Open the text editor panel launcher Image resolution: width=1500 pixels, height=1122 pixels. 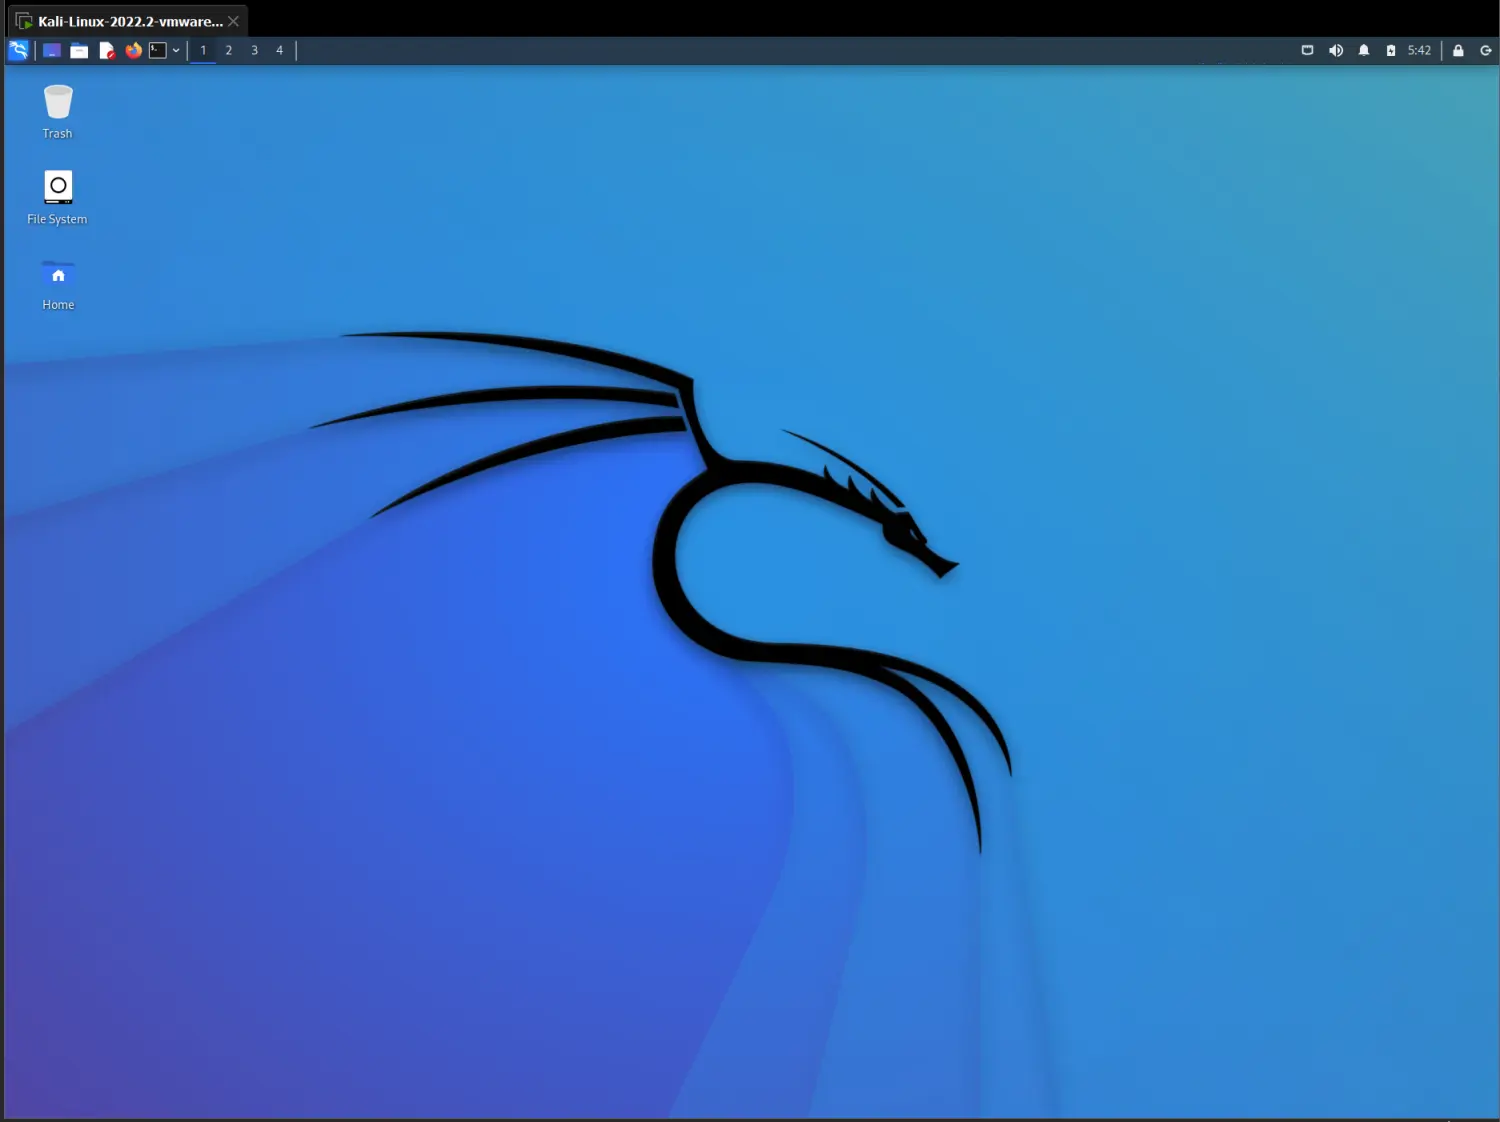point(107,50)
